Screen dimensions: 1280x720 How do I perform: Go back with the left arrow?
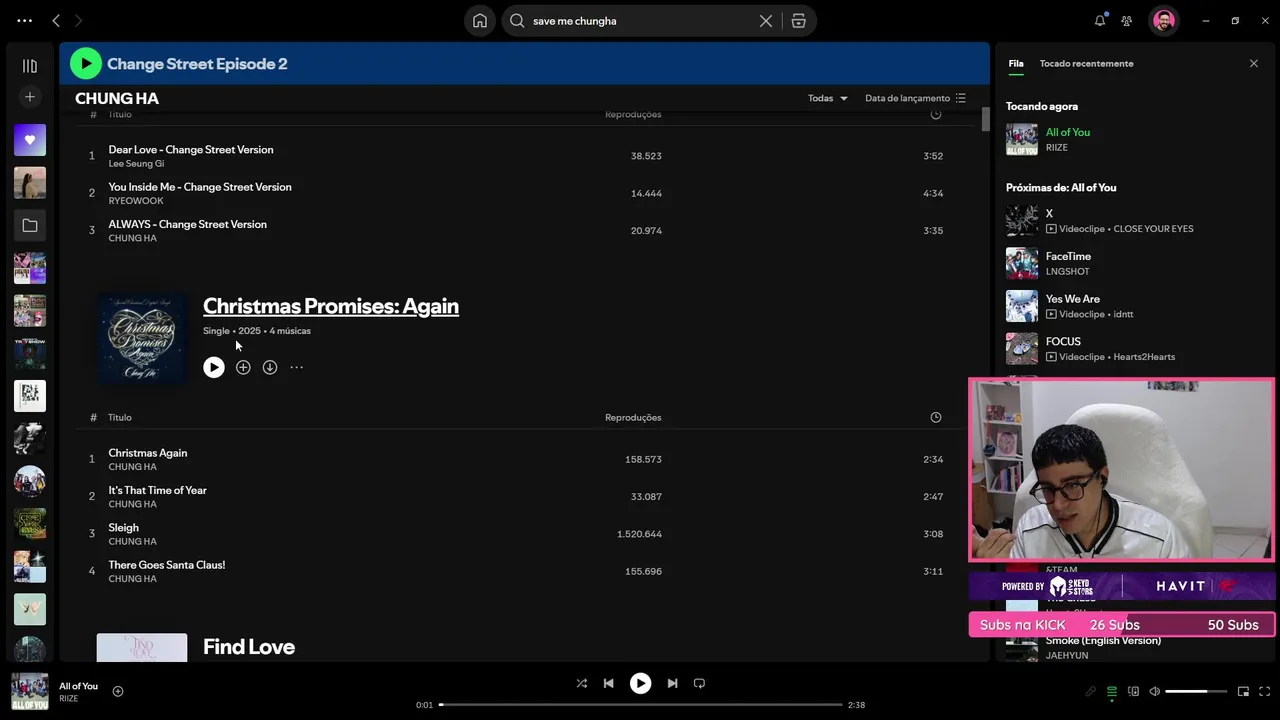pos(56,20)
